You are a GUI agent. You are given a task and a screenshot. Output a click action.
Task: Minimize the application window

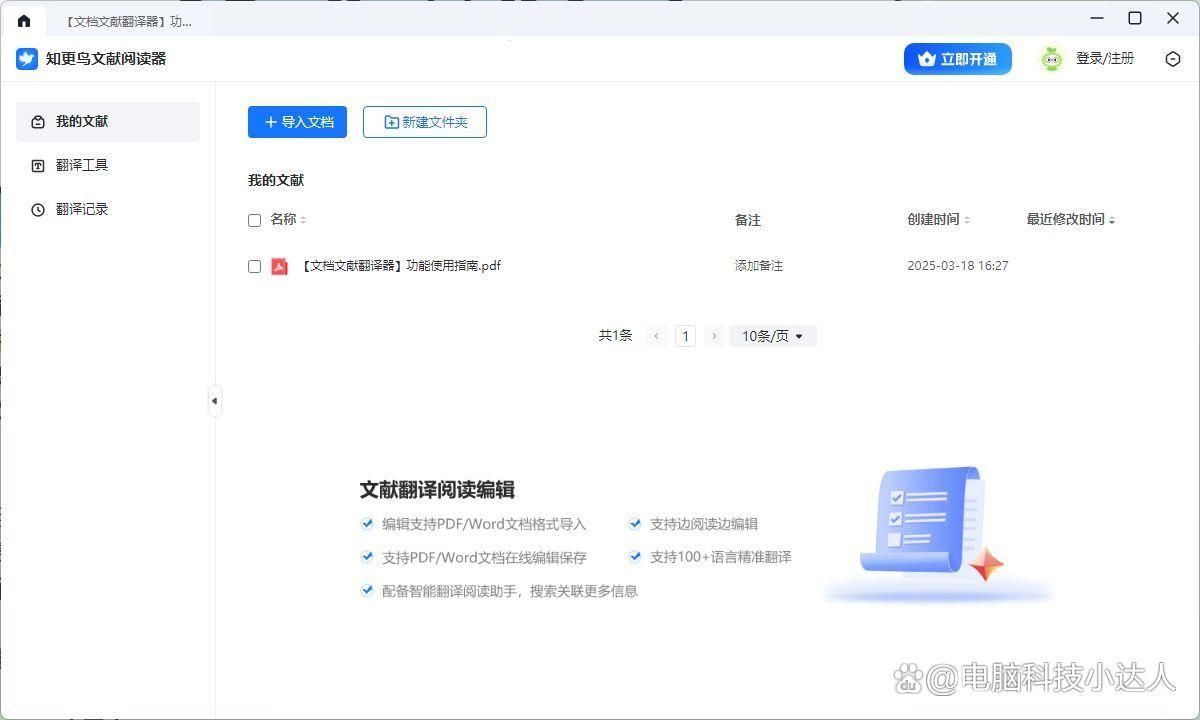click(1097, 18)
